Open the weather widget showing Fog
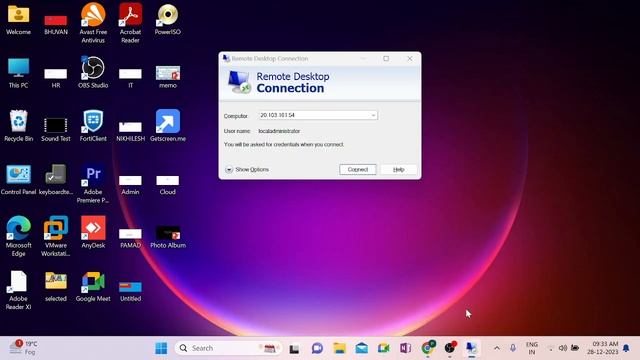This screenshot has width=640, height=360. click(24, 348)
